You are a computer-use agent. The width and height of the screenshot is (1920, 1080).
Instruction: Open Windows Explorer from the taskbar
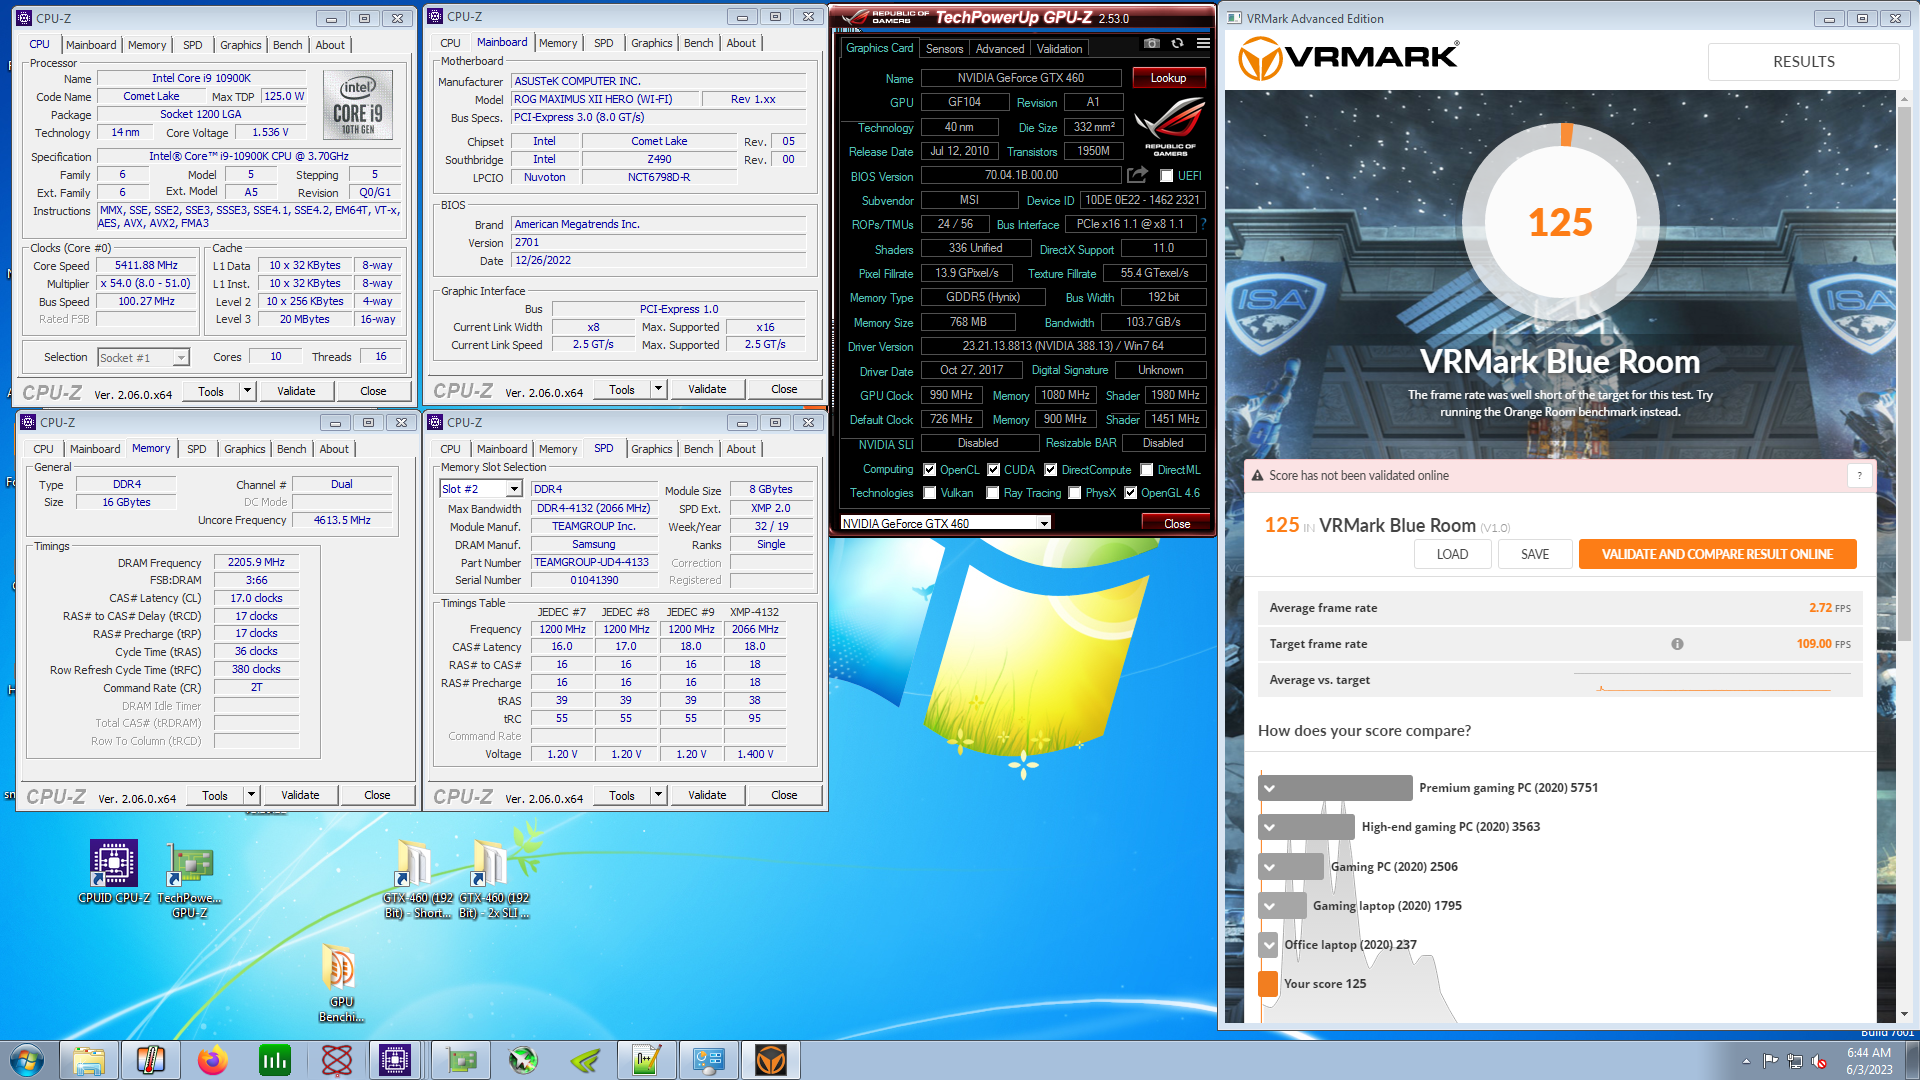[89, 1060]
